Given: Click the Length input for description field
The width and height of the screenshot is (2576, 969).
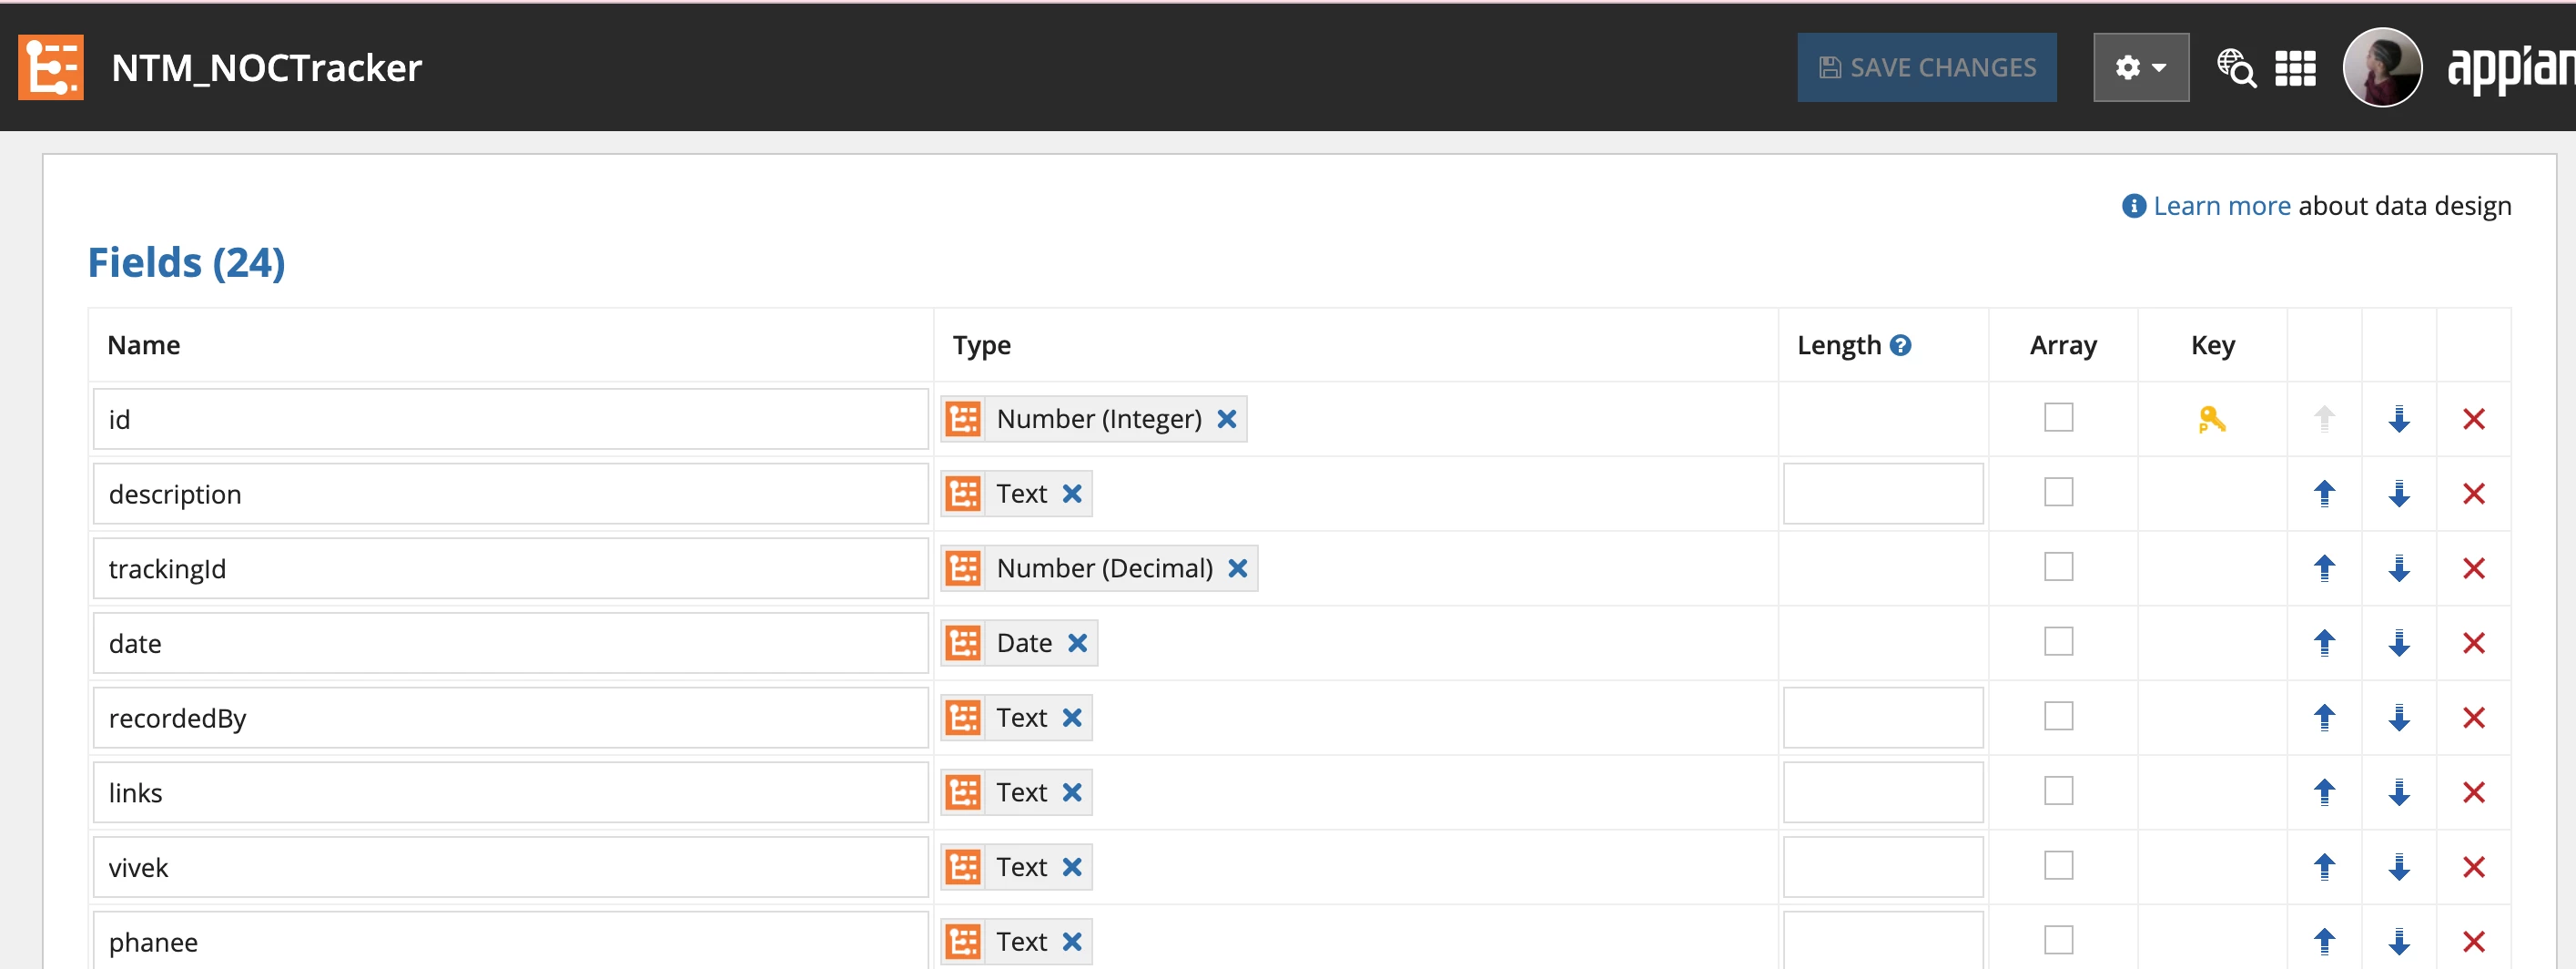Looking at the screenshot, I should coord(1882,494).
